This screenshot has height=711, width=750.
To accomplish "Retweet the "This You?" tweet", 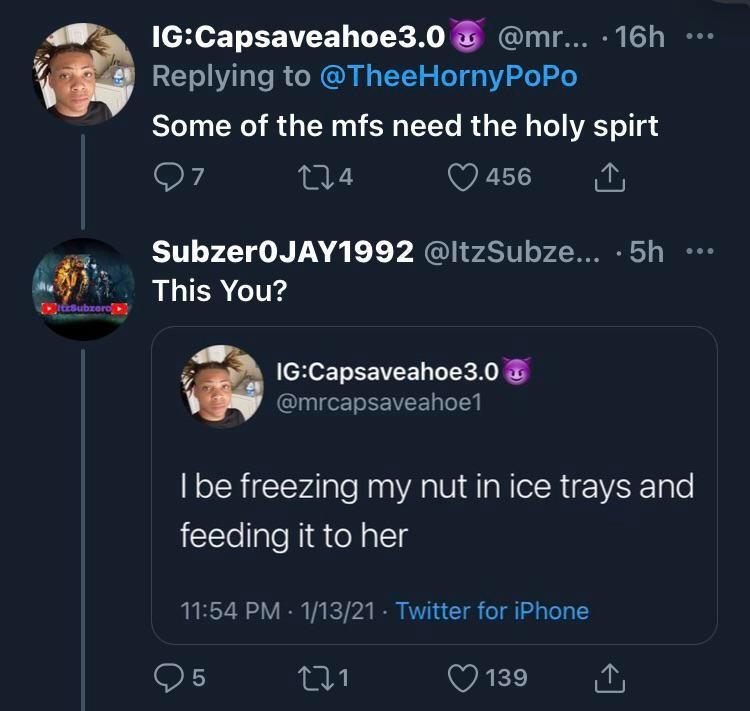I will (x=313, y=678).
